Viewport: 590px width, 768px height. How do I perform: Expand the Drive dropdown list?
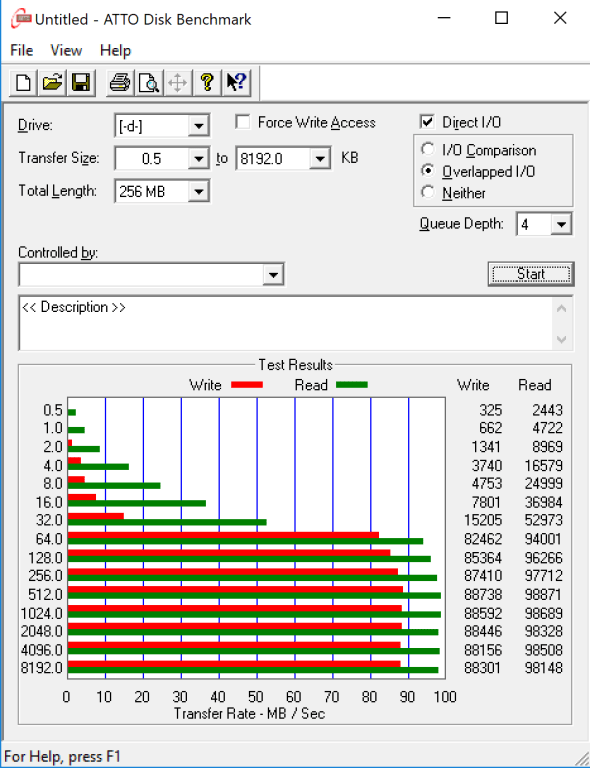point(198,126)
